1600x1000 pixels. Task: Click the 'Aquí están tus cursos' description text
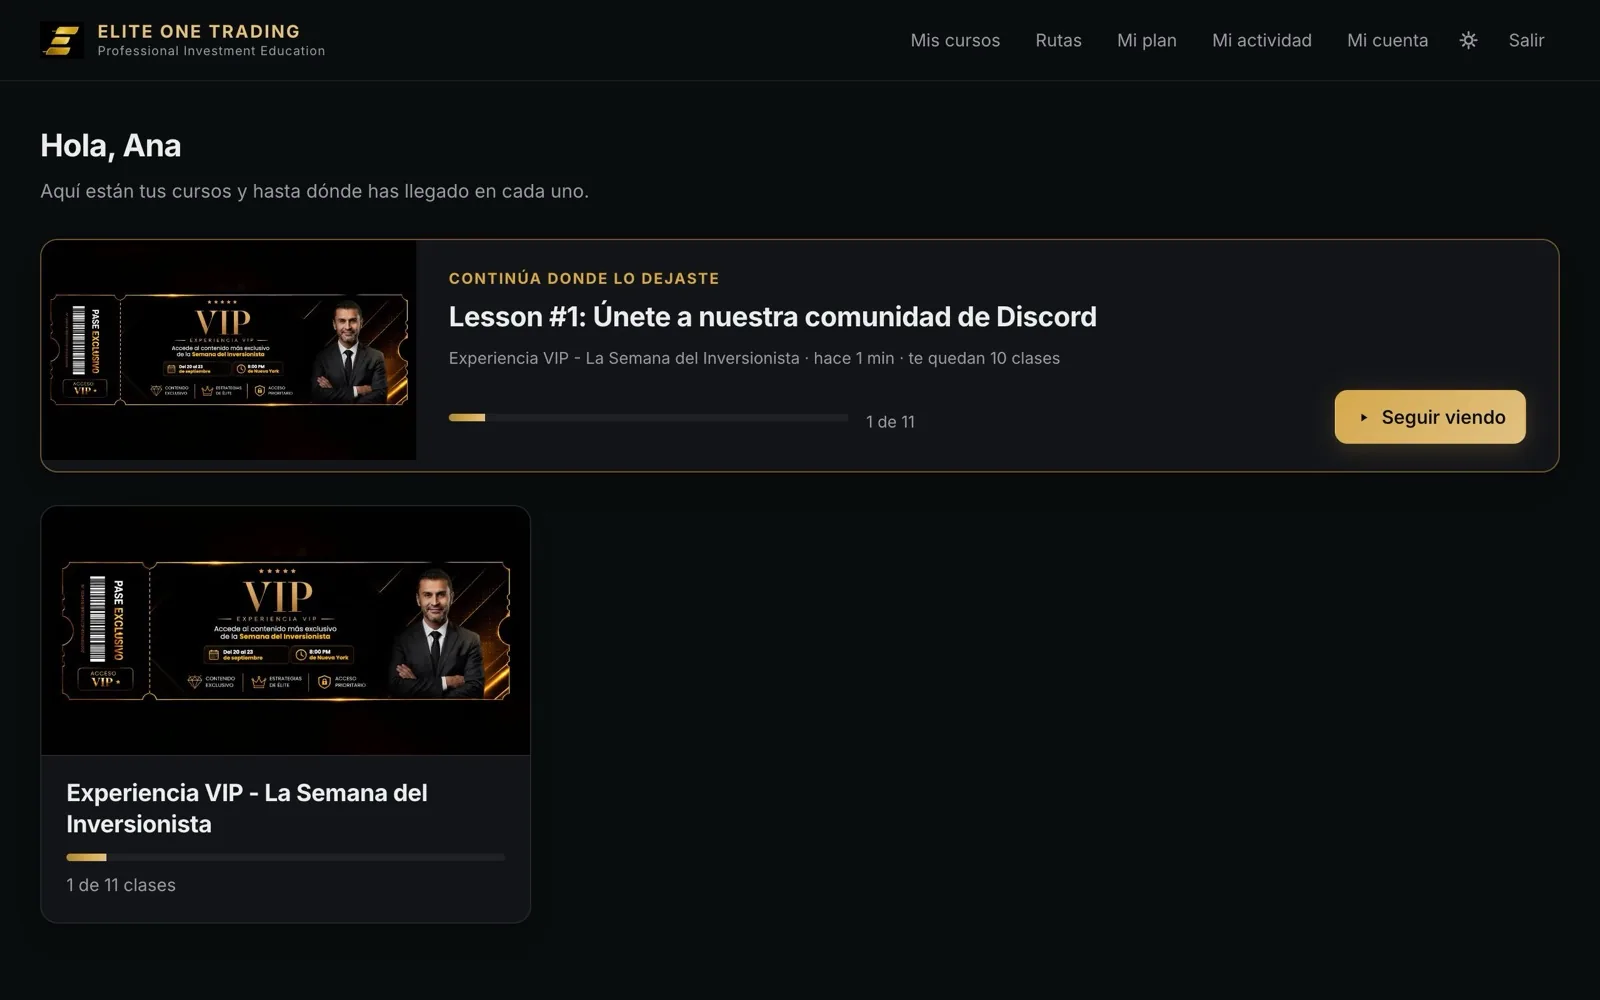coord(314,191)
